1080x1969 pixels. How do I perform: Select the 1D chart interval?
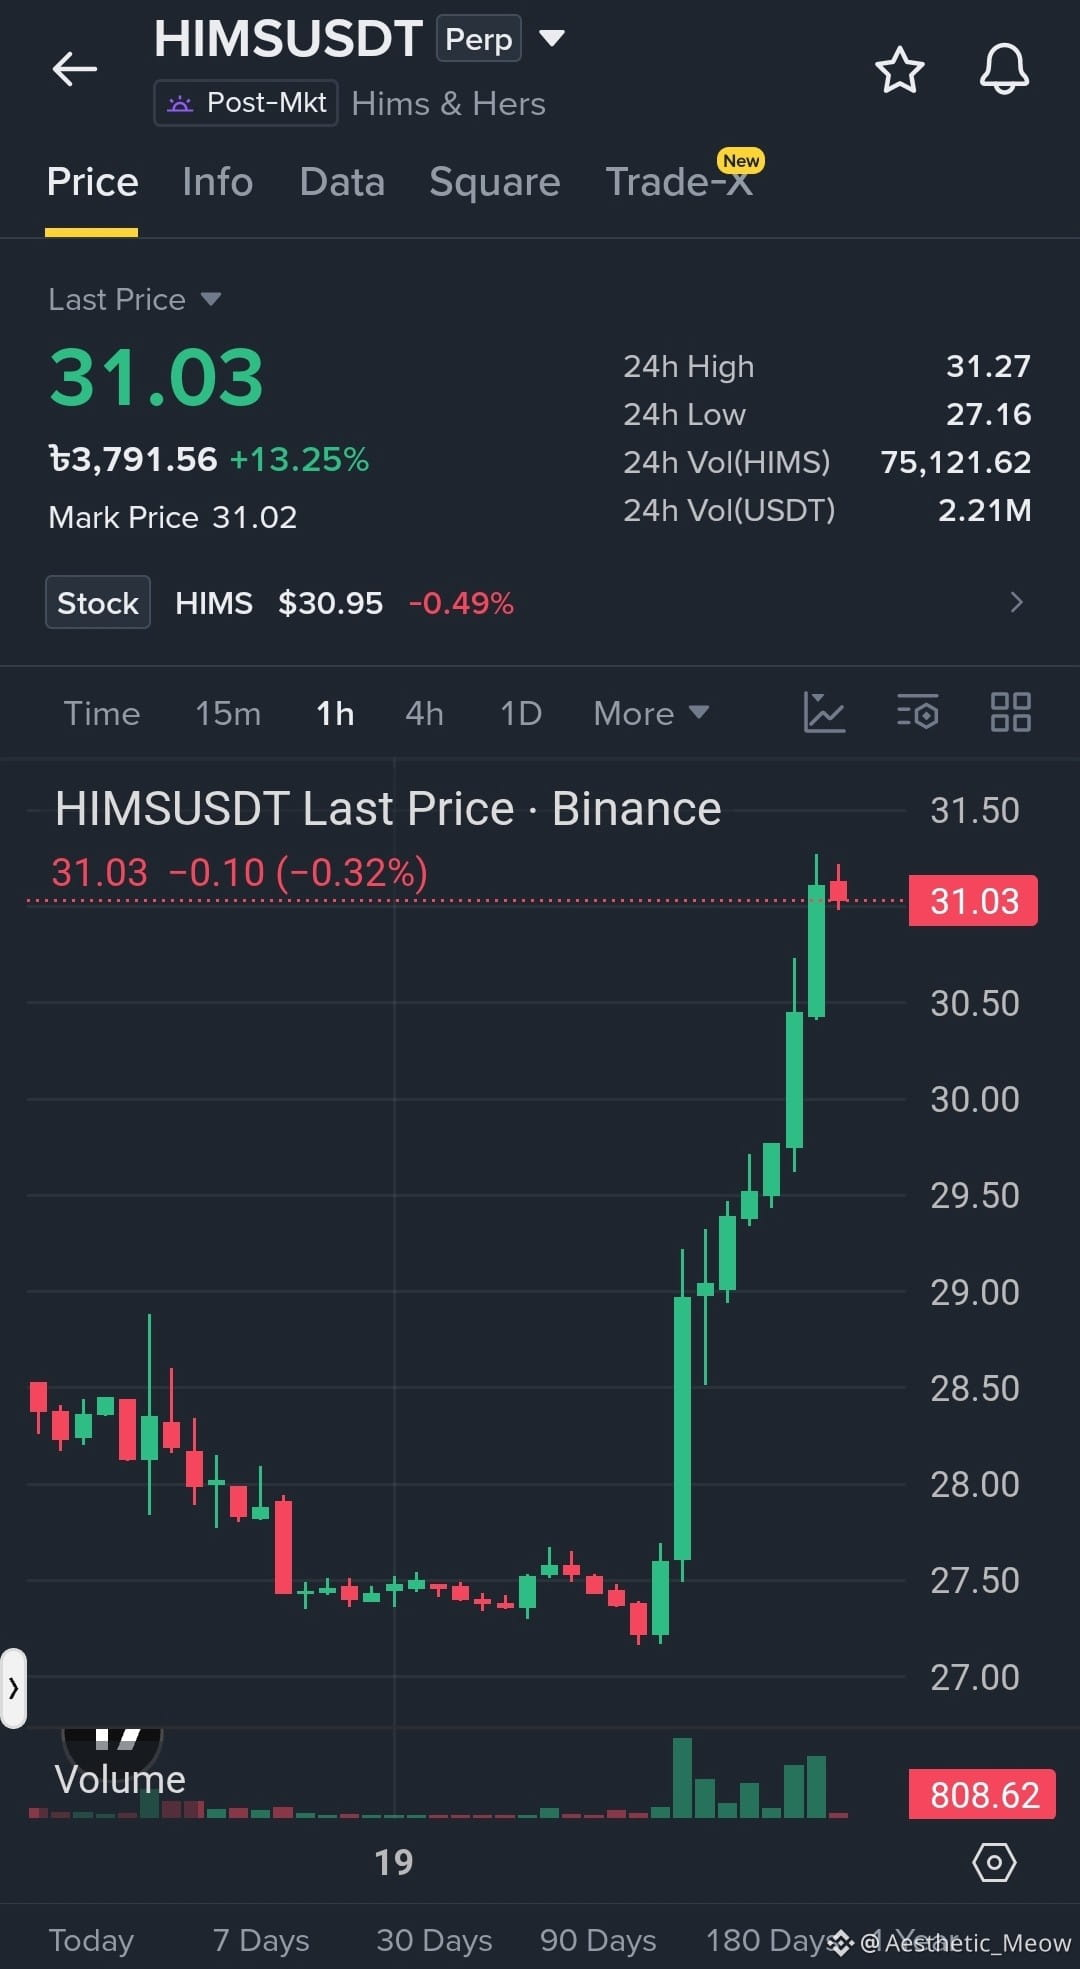(x=521, y=713)
